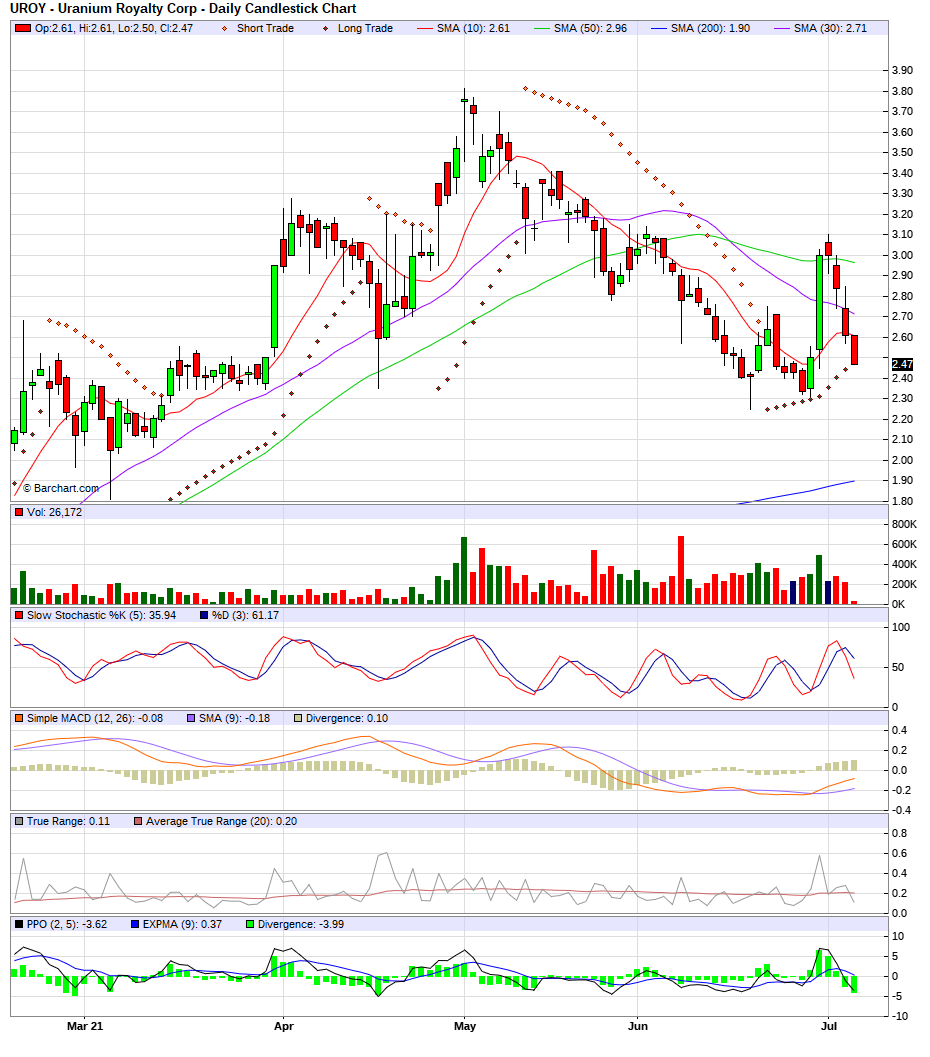Click the 'Short Trade' legend label
The height and width of the screenshot is (1057, 930).
pos(266,28)
